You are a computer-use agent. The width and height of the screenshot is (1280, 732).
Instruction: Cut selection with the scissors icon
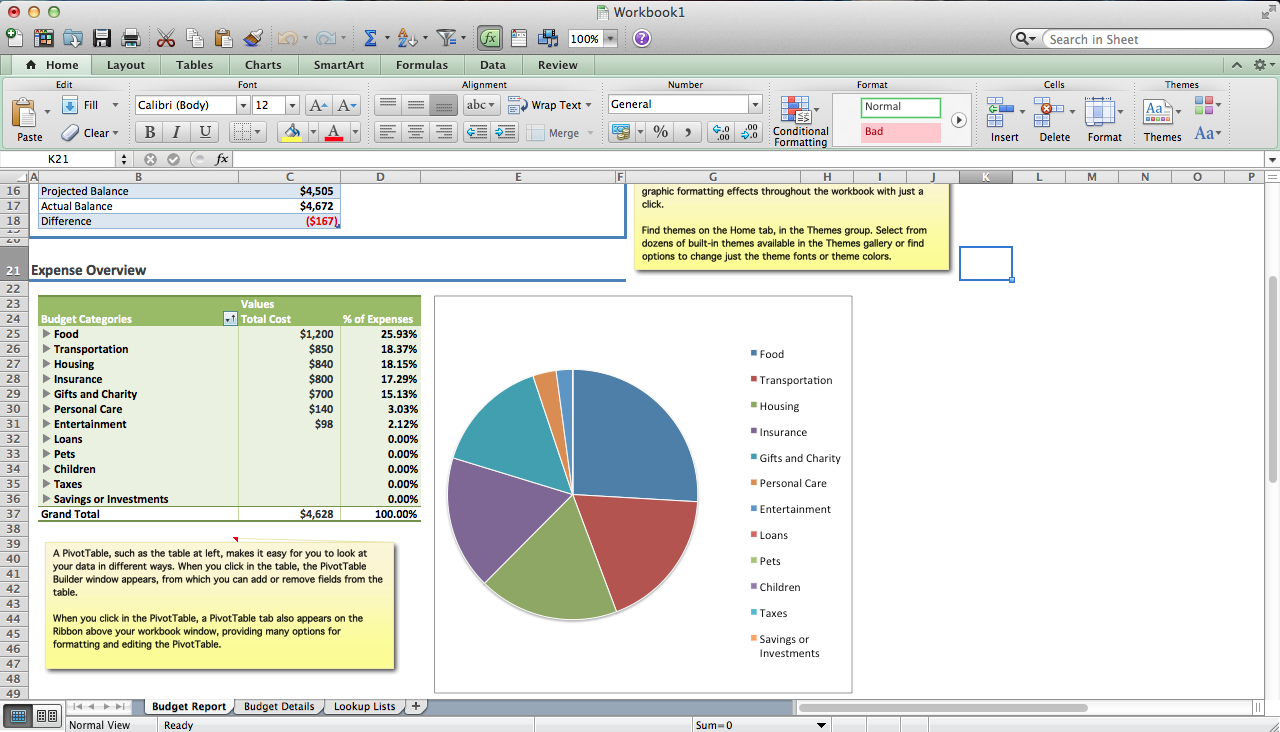166,38
